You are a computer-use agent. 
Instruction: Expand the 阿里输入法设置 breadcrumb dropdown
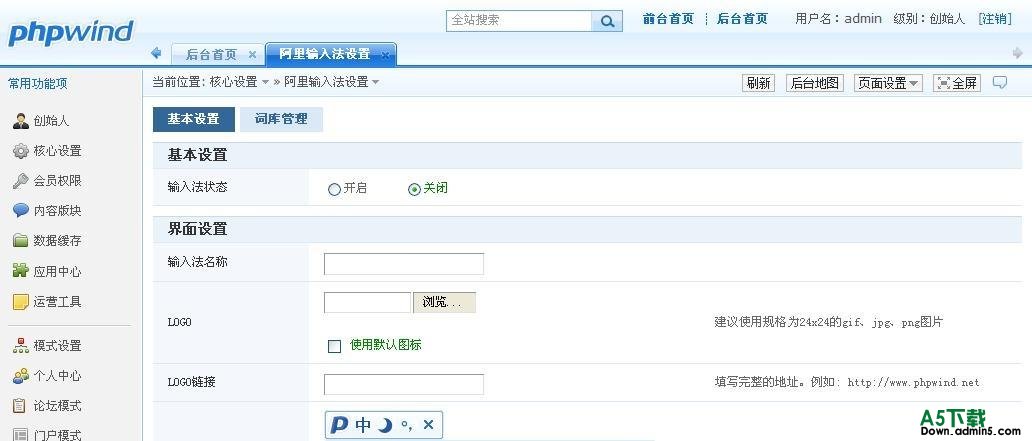(x=376, y=83)
